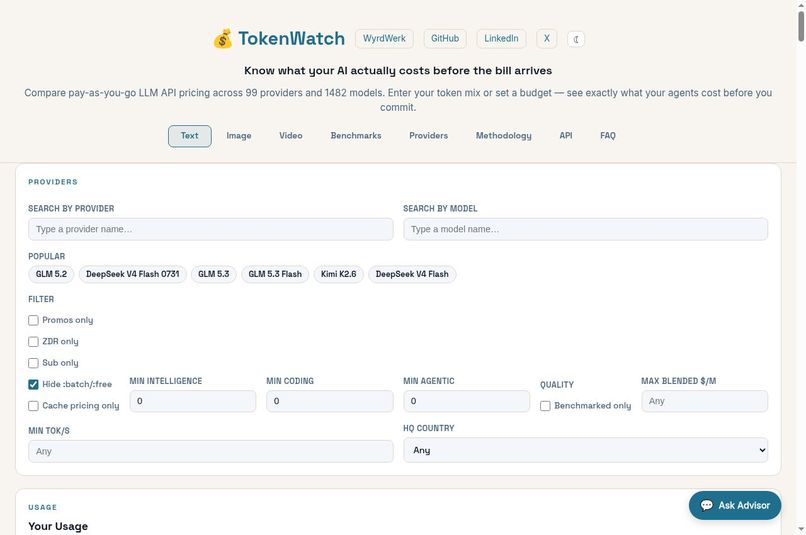Image resolution: width=806 pixels, height=535 pixels.
Task: Enable the Promos only filter
Action: pyautogui.click(x=33, y=320)
